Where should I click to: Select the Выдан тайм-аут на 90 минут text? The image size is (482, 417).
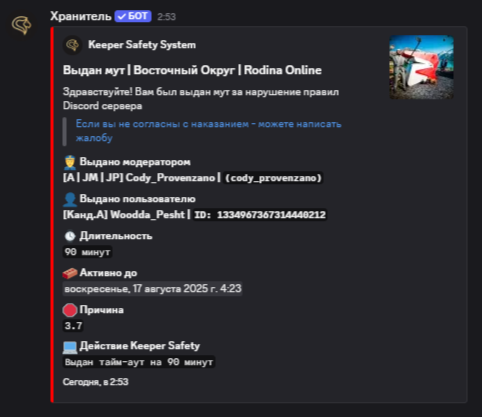click(x=139, y=362)
